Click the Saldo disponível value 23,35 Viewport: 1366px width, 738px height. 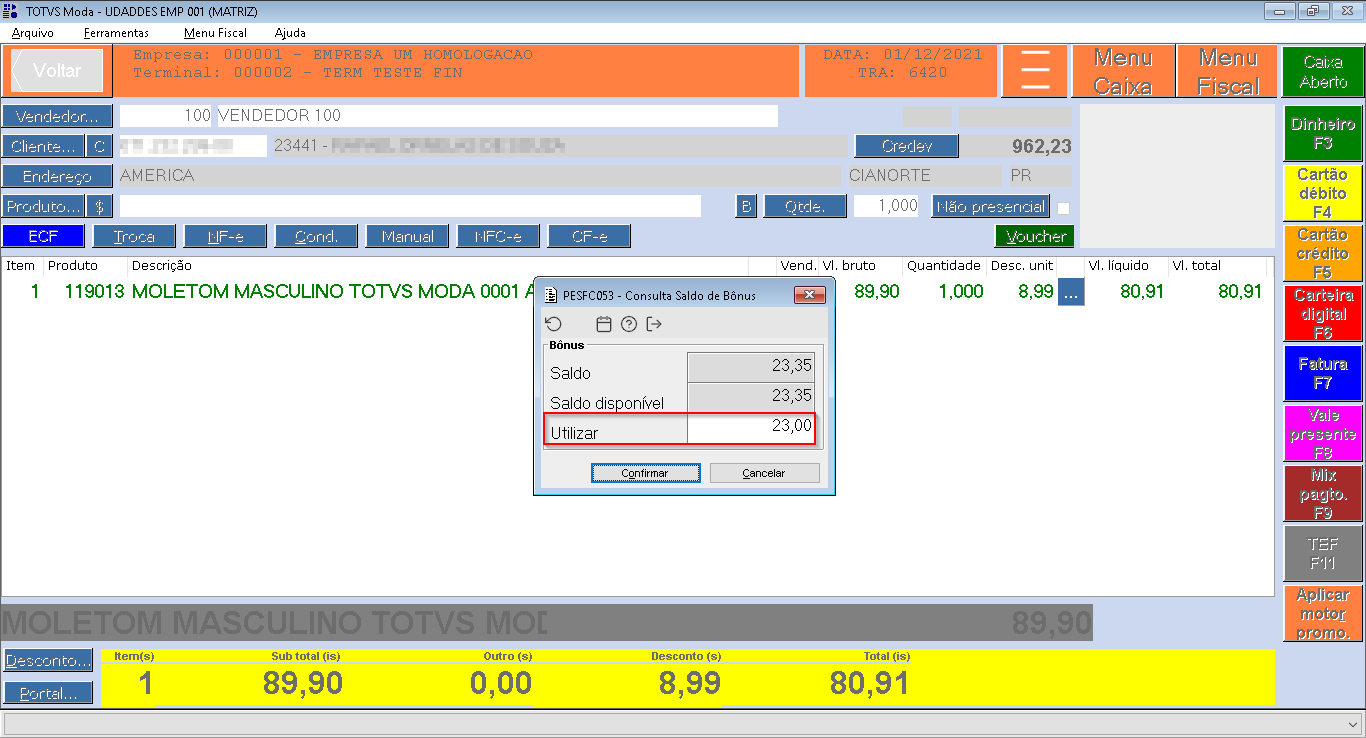pyautogui.click(x=751, y=397)
